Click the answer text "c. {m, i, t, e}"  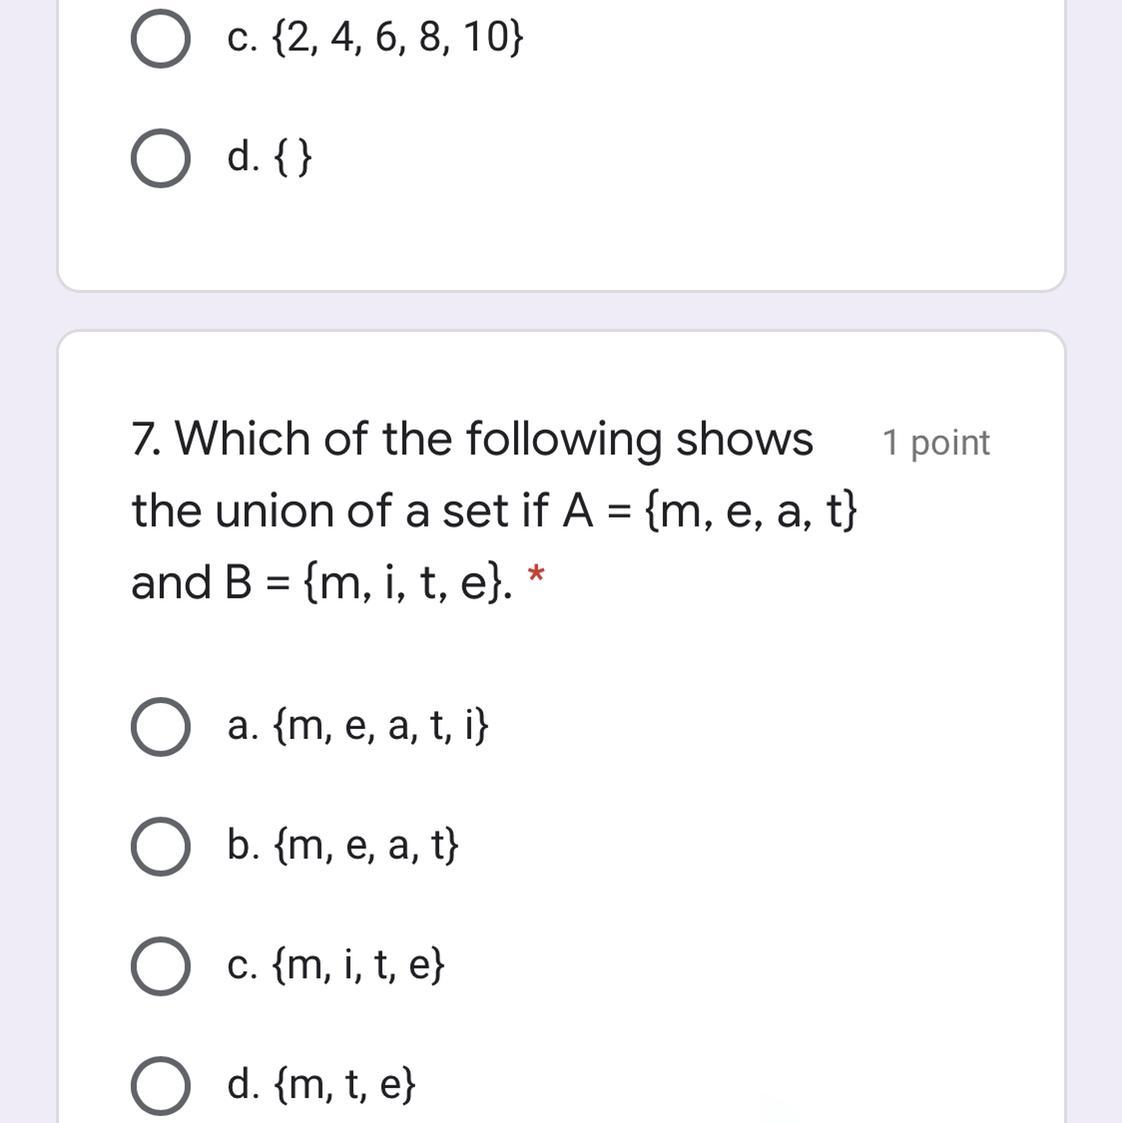(336, 964)
